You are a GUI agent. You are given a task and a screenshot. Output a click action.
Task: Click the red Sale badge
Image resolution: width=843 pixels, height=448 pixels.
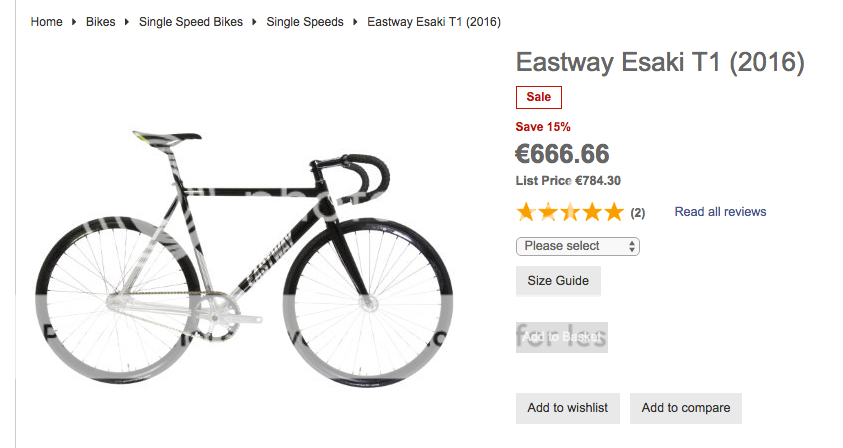pos(539,97)
